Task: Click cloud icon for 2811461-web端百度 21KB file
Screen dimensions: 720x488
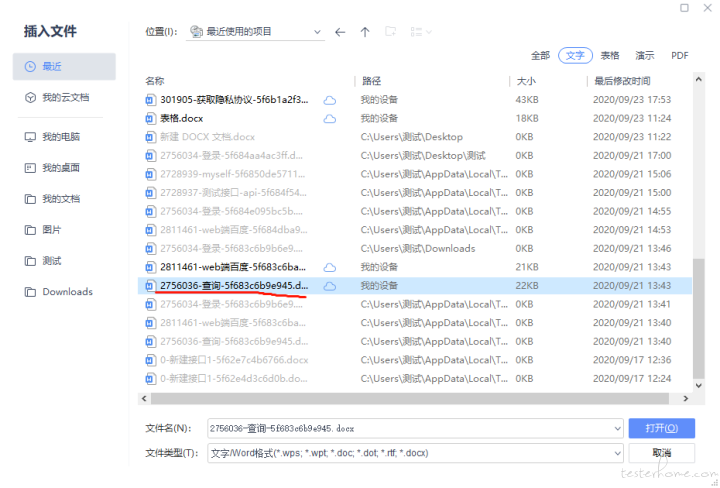Action: coord(330,267)
